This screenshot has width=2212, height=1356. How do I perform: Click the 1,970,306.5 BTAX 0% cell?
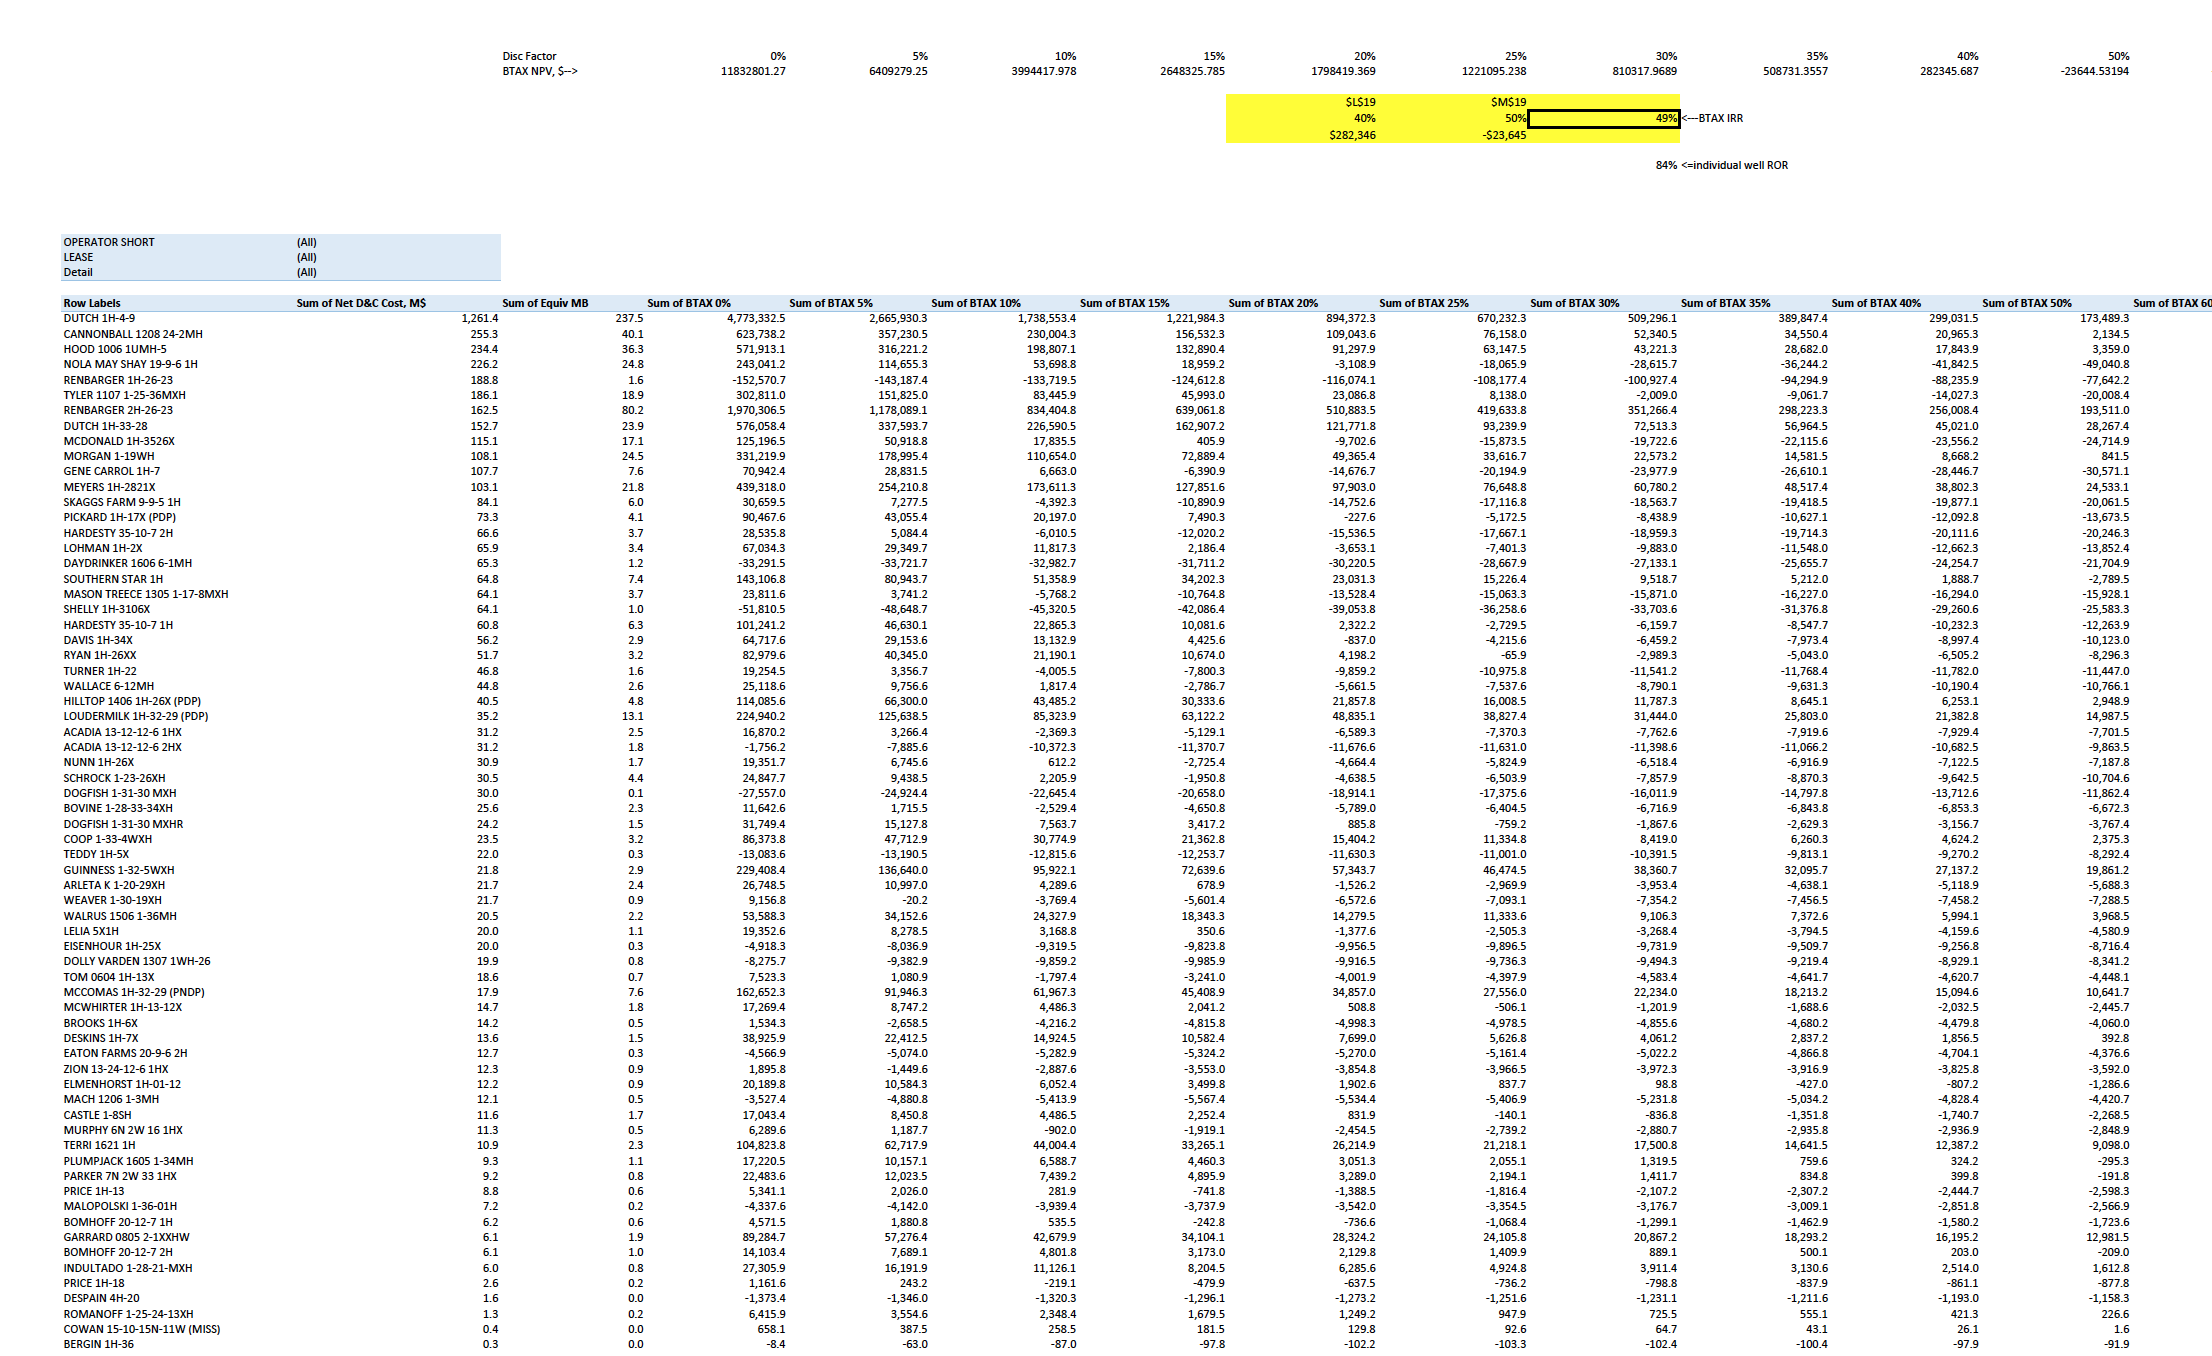click(756, 410)
